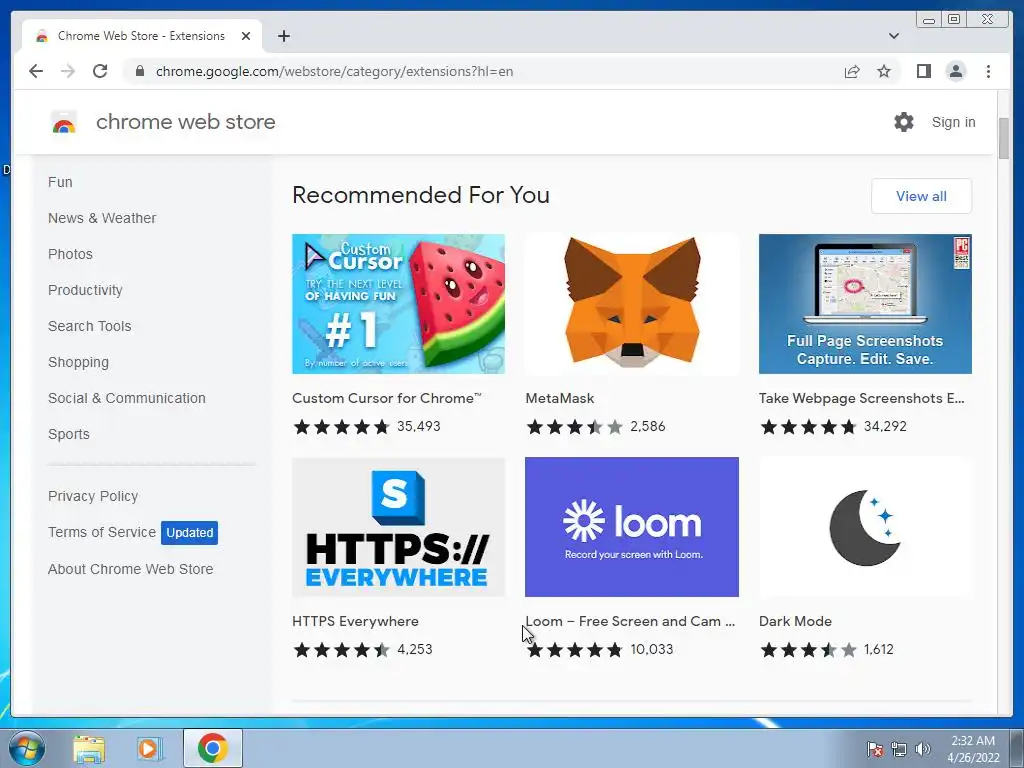The height and width of the screenshot is (768, 1024).
Task: Bookmark this page with star icon
Action: pos(884,71)
